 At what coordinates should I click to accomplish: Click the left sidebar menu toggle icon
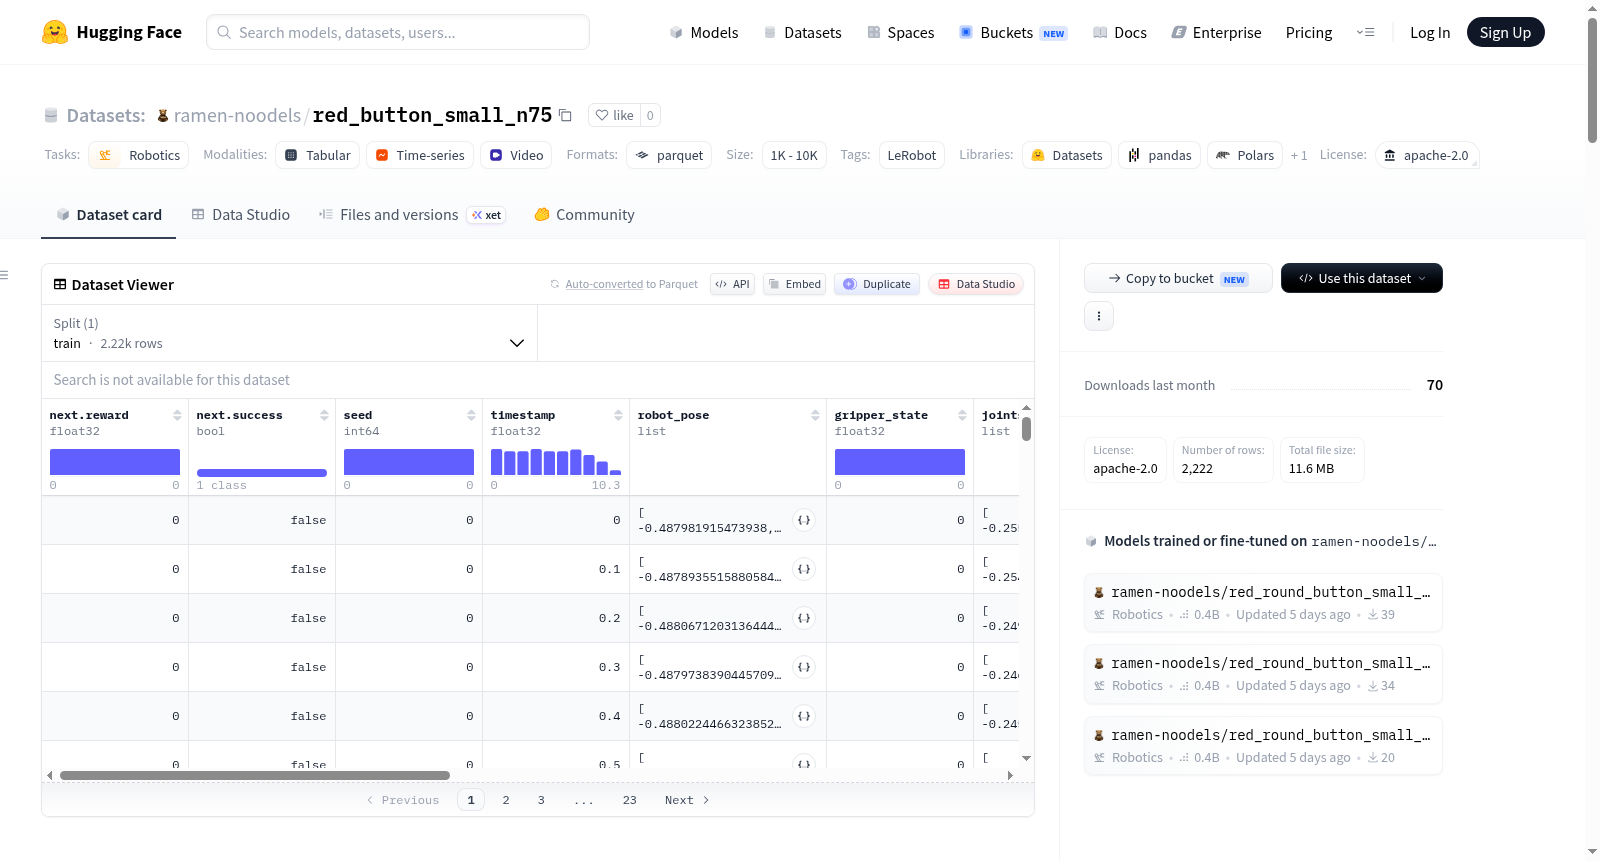[4, 275]
